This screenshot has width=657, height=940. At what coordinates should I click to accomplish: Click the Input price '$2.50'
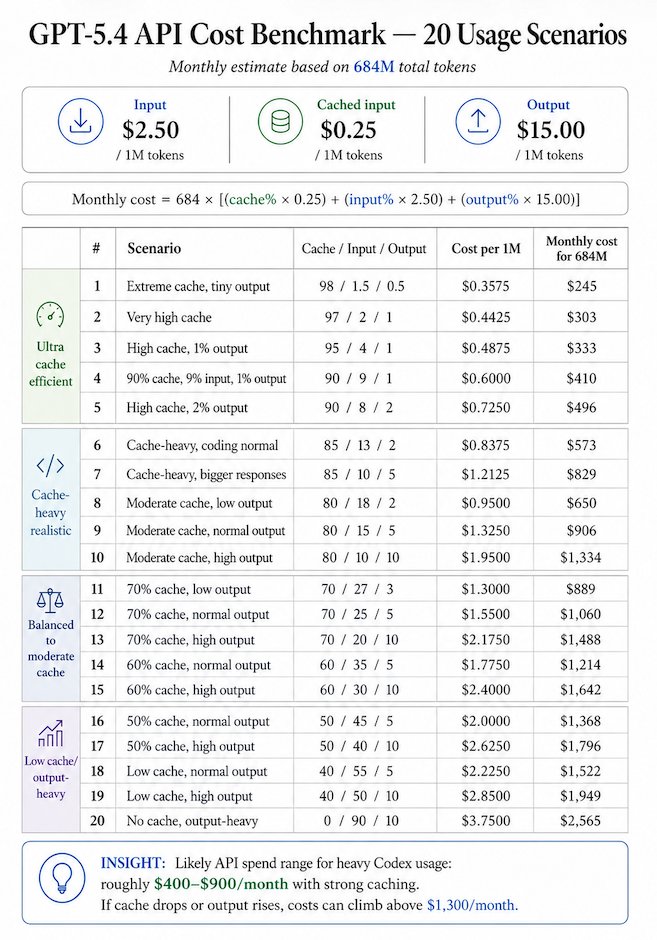click(150, 129)
